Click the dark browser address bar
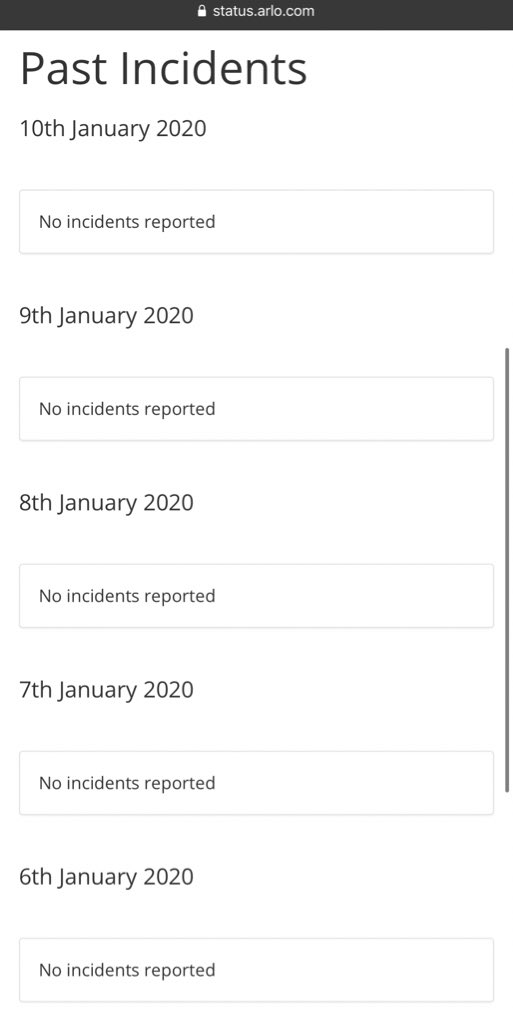This screenshot has width=513, height=1024. pyautogui.click(x=256, y=14)
